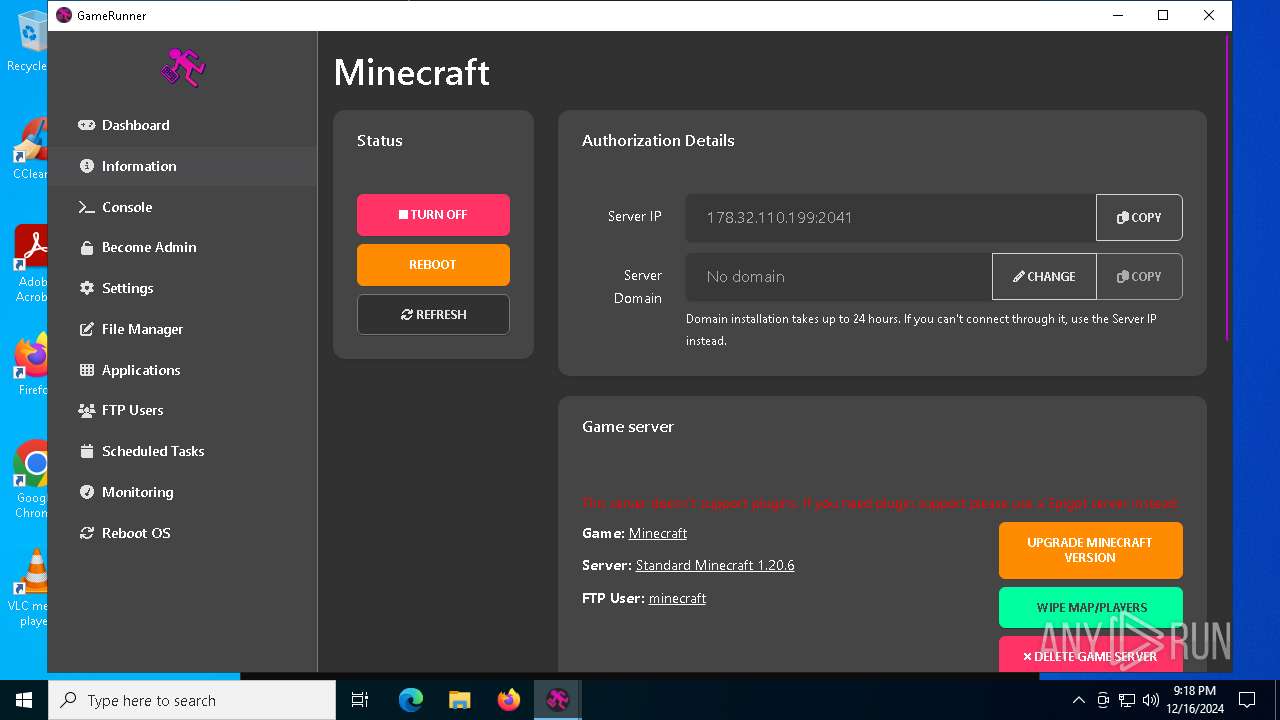Go to Become Admin page
Screen dimensions: 1280x720
click(x=182, y=247)
